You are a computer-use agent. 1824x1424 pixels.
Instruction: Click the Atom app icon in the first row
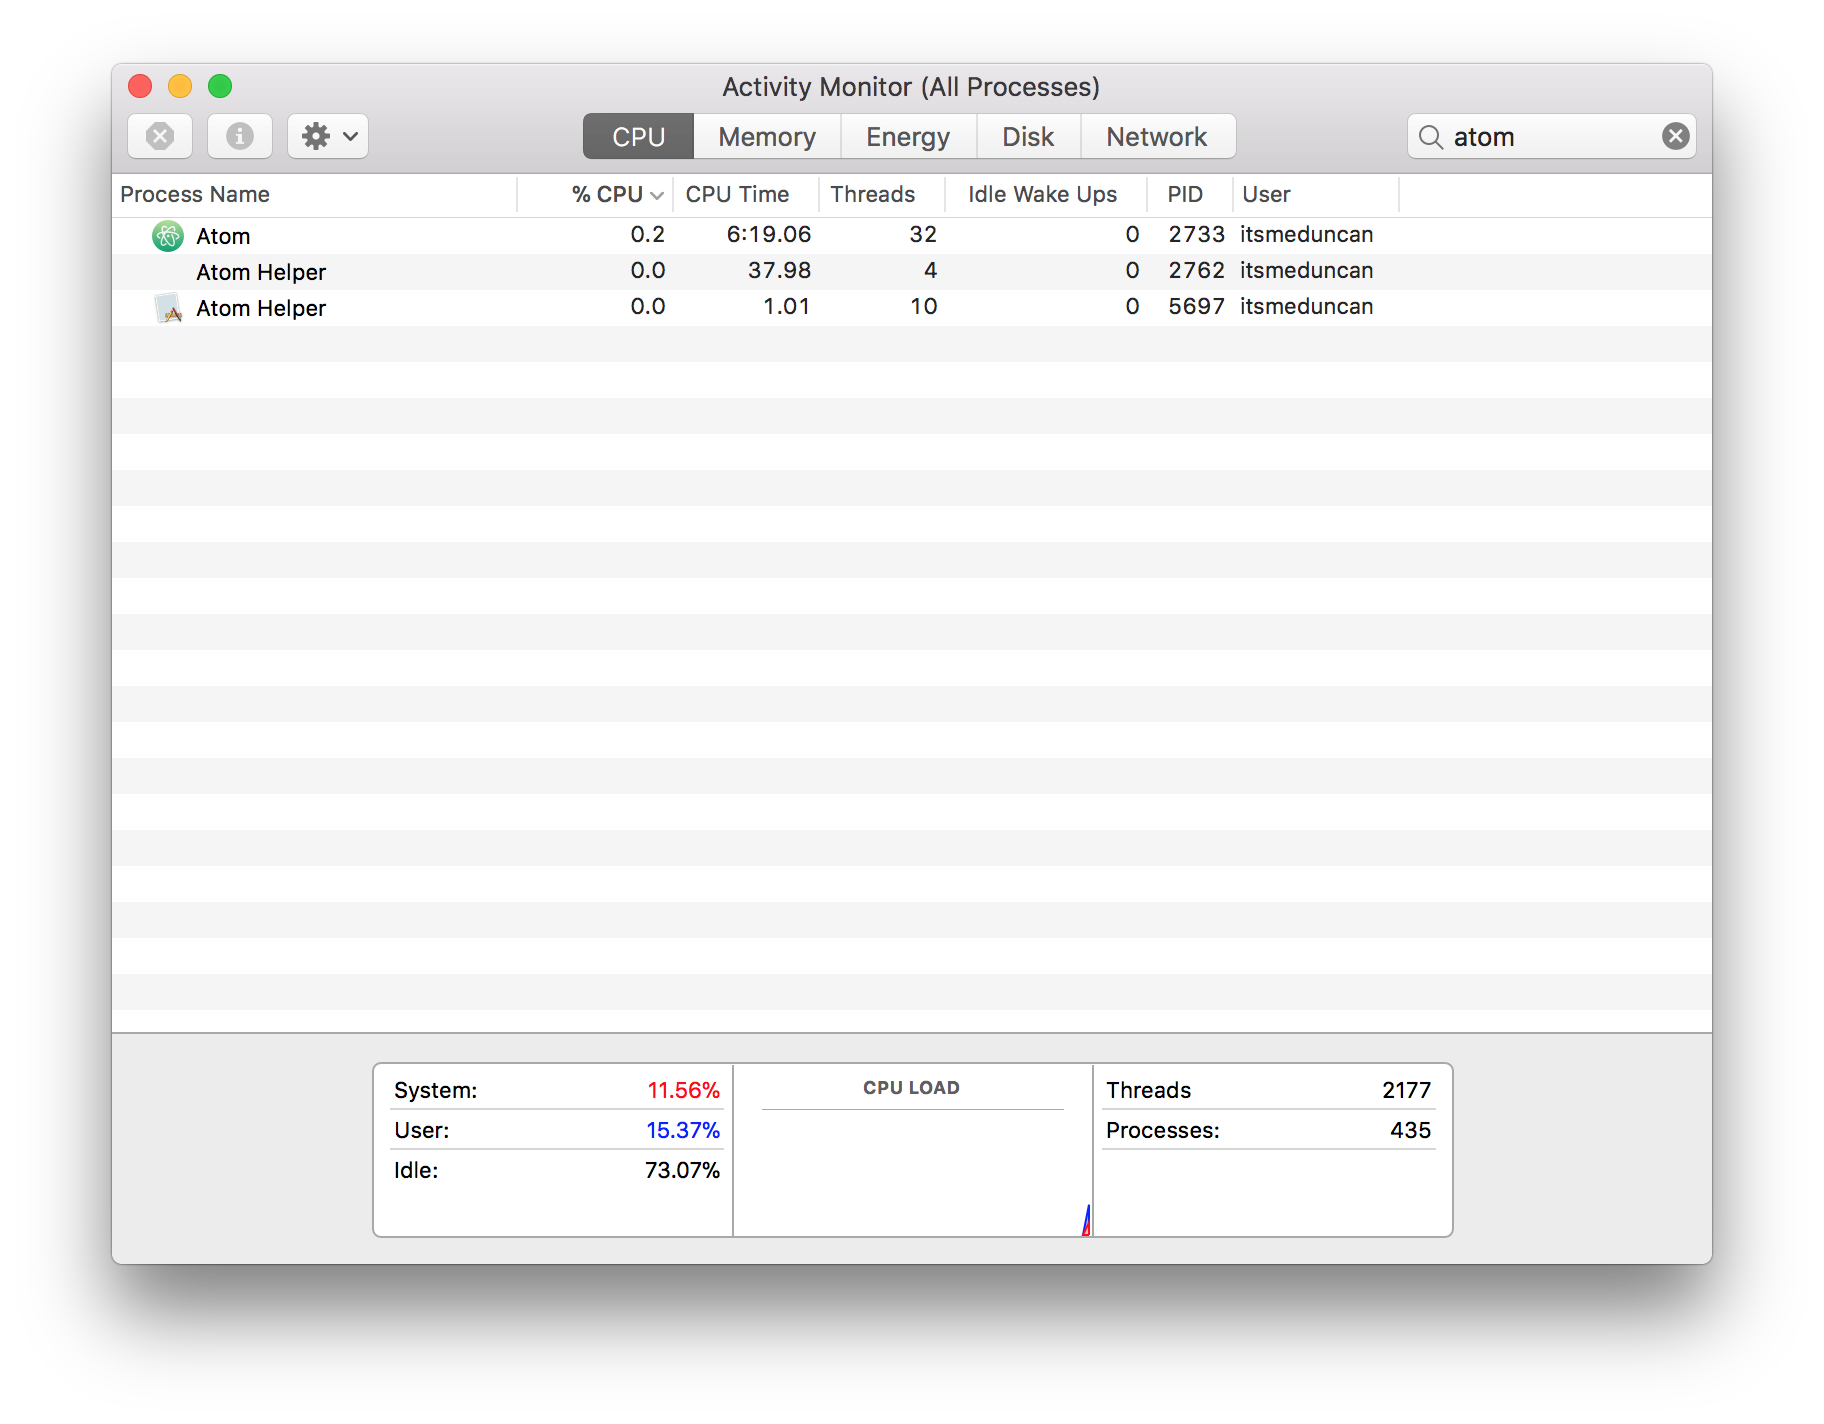pos(168,236)
